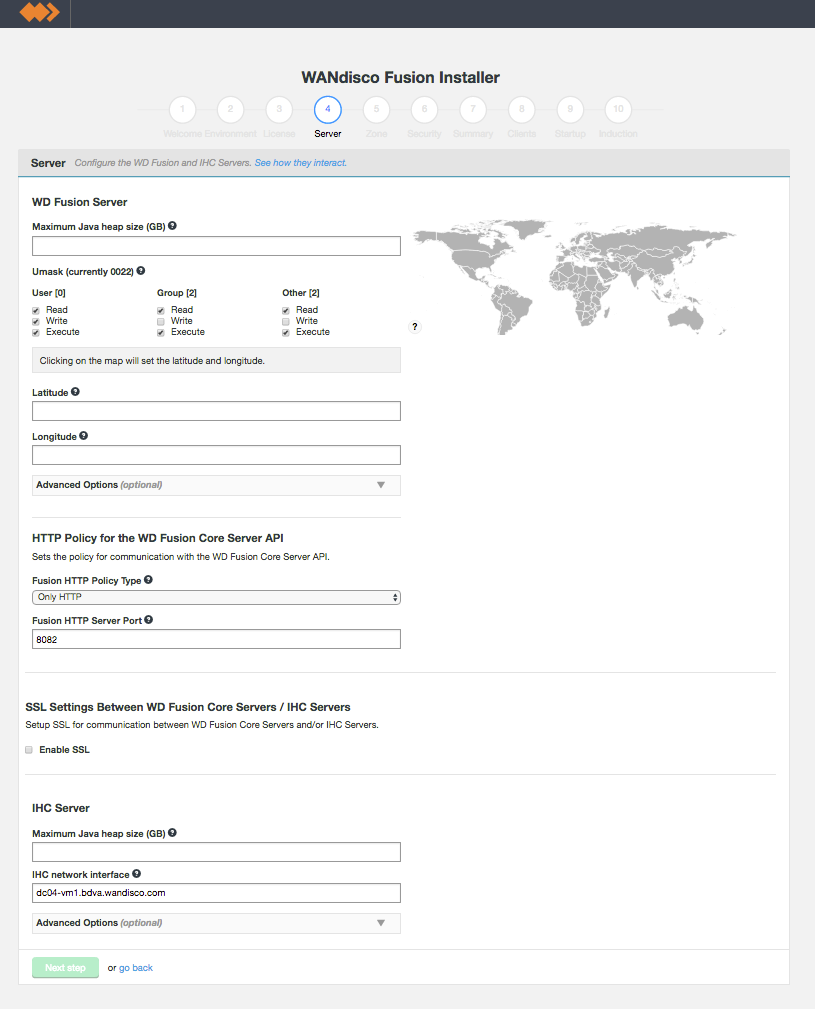Open the Fusion HTTP Server Port help icon
Screen dimensions: 815x1009
[149, 620]
